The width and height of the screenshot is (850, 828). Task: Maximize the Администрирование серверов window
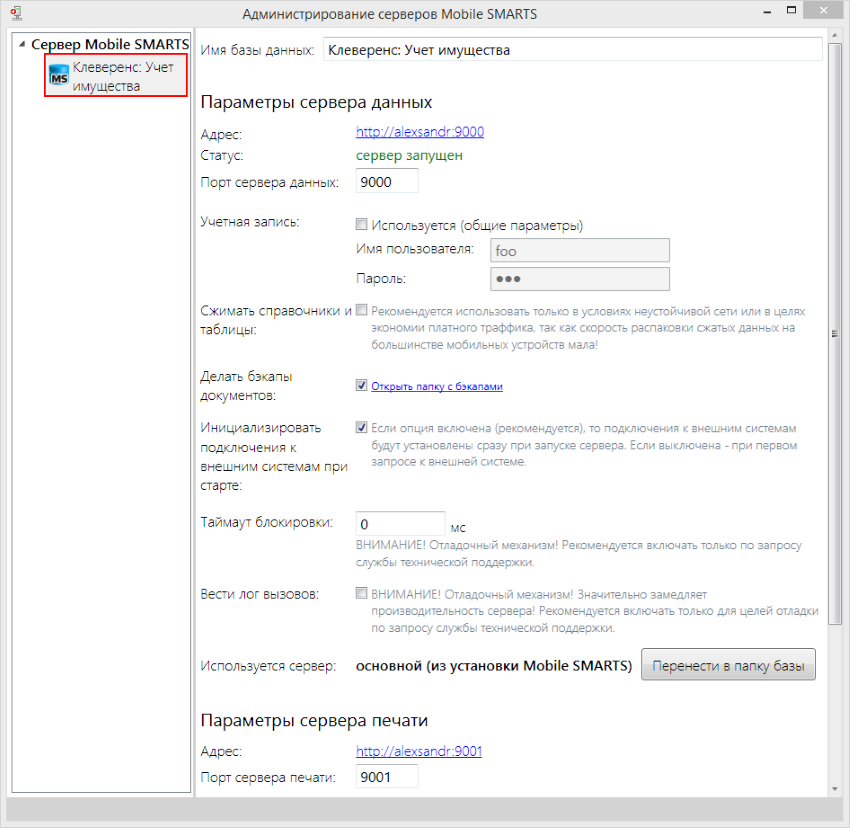coord(791,10)
